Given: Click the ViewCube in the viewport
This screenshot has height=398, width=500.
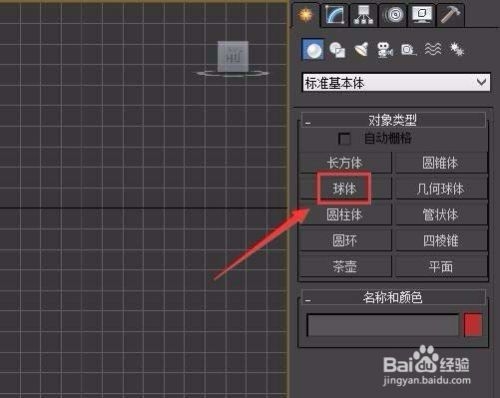Looking at the screenshot, I should point(233,58).
